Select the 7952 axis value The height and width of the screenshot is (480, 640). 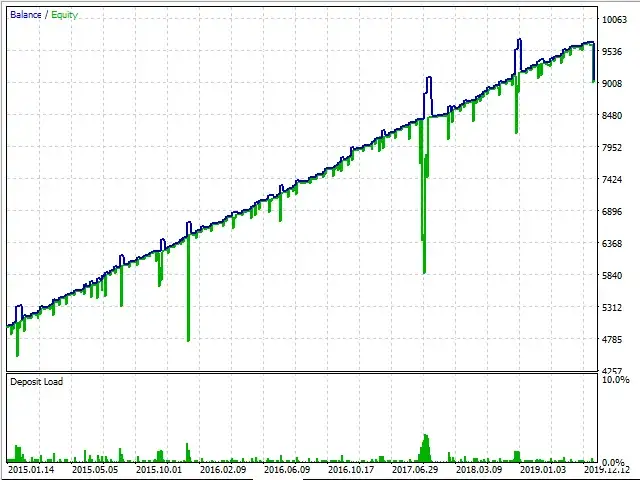[x=612, y=147]
